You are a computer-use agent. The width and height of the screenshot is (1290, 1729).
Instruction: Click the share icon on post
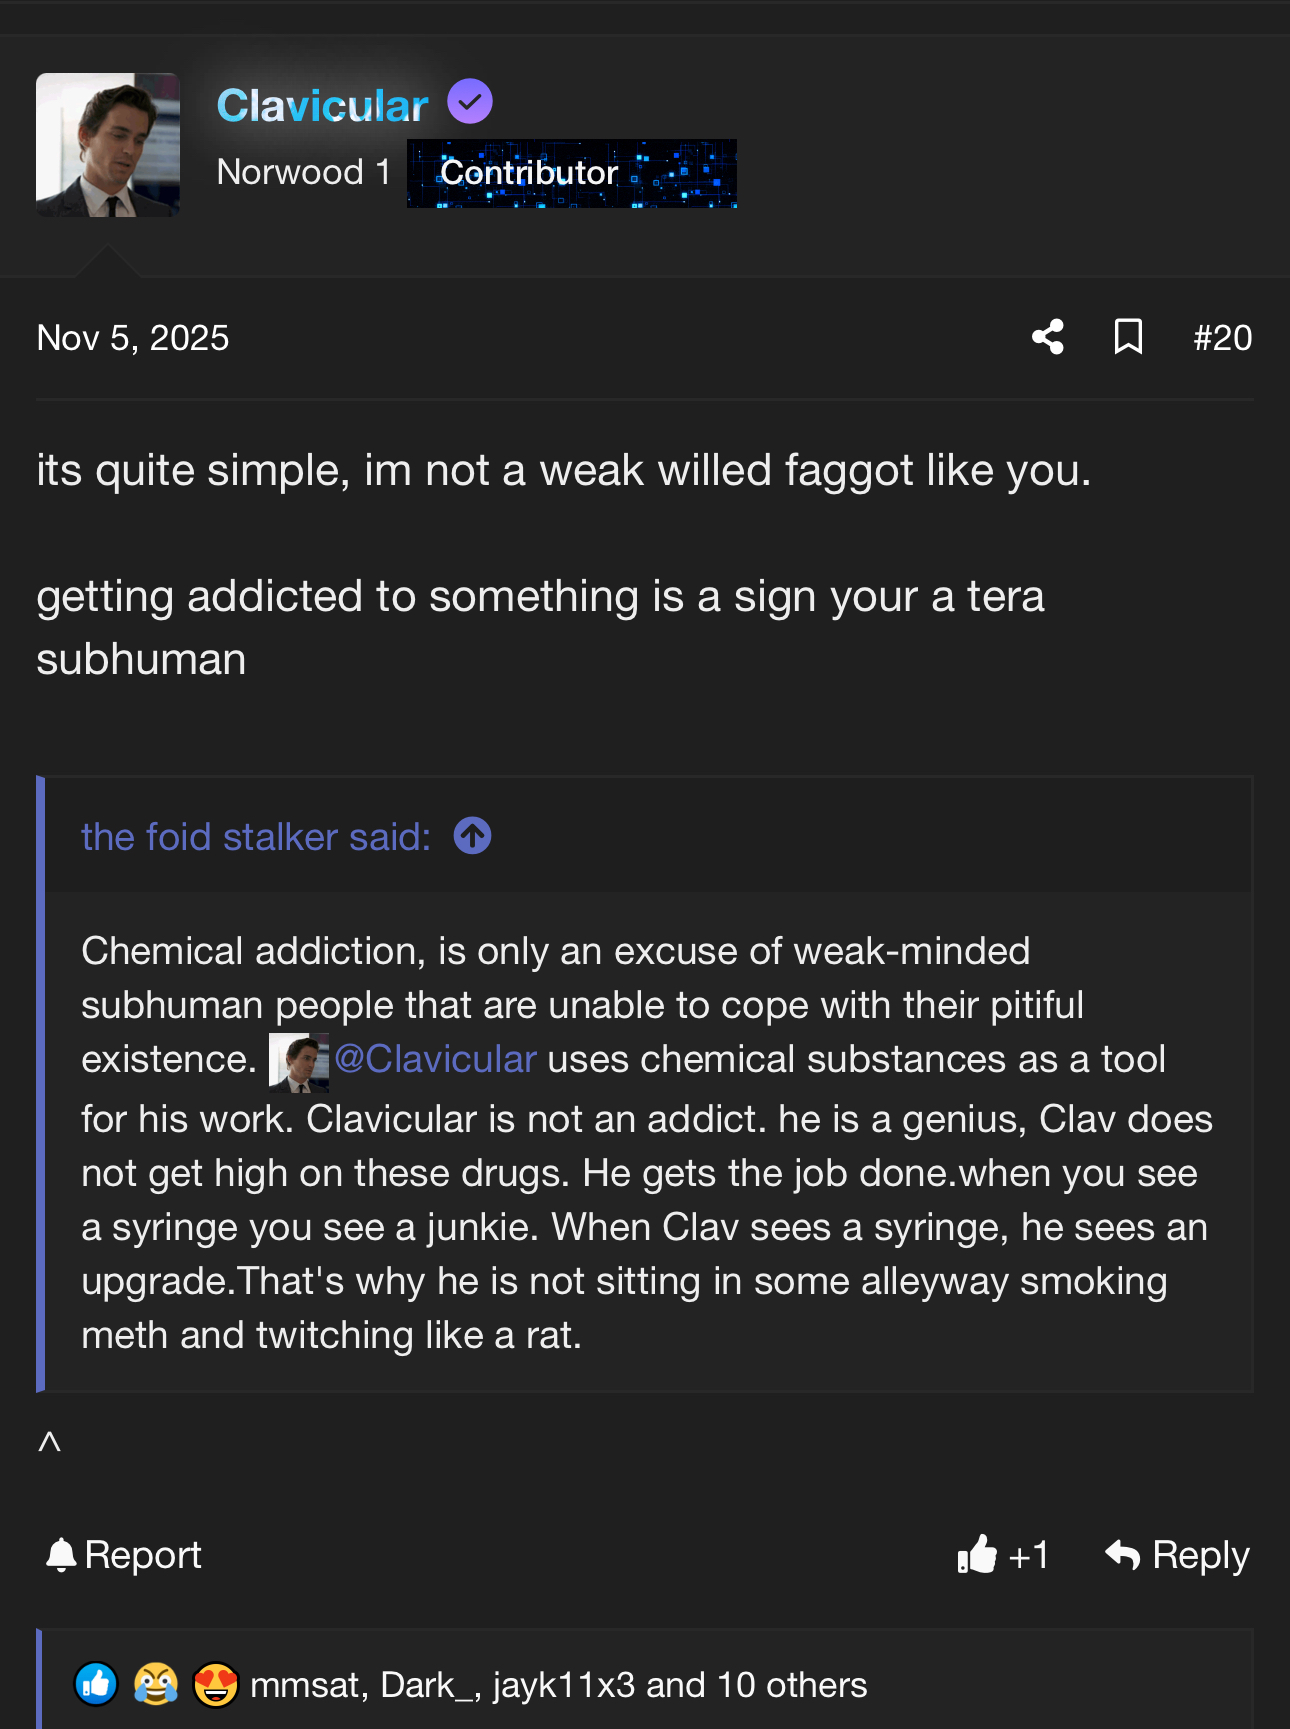(1047, 337)
